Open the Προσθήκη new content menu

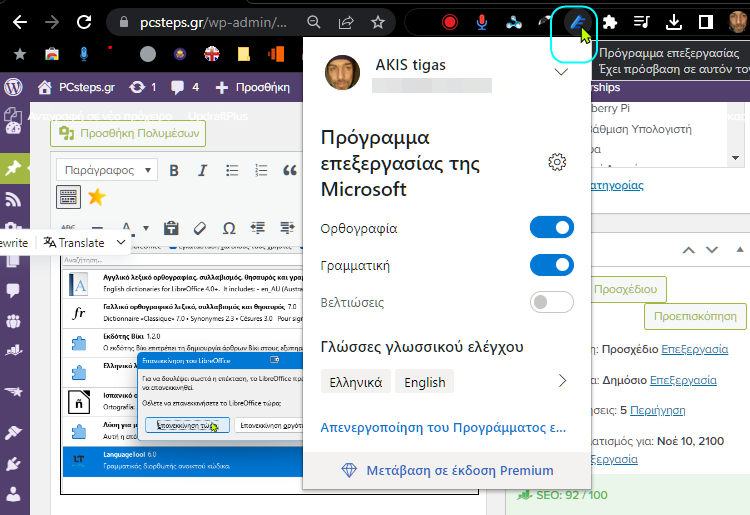pos(253,87)
